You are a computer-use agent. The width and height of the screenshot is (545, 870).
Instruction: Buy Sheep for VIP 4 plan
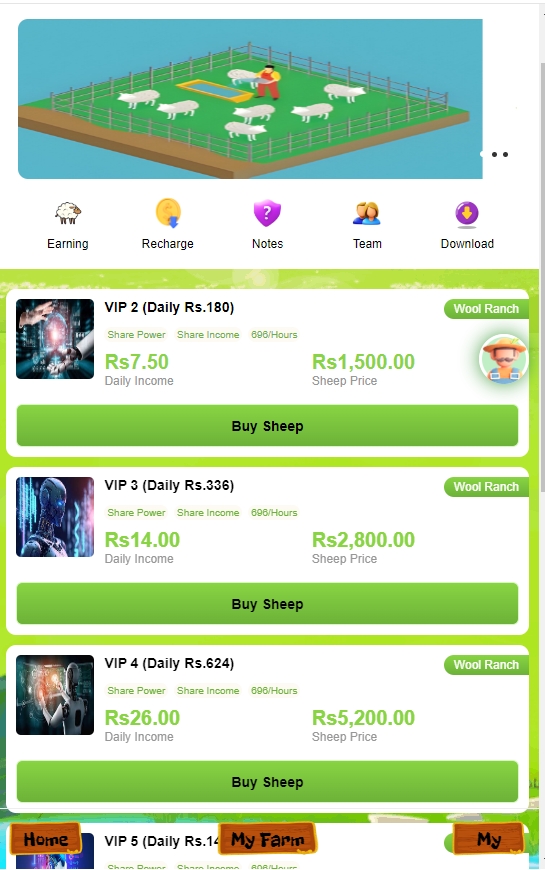pyautogui.click(x=268, y=782)
